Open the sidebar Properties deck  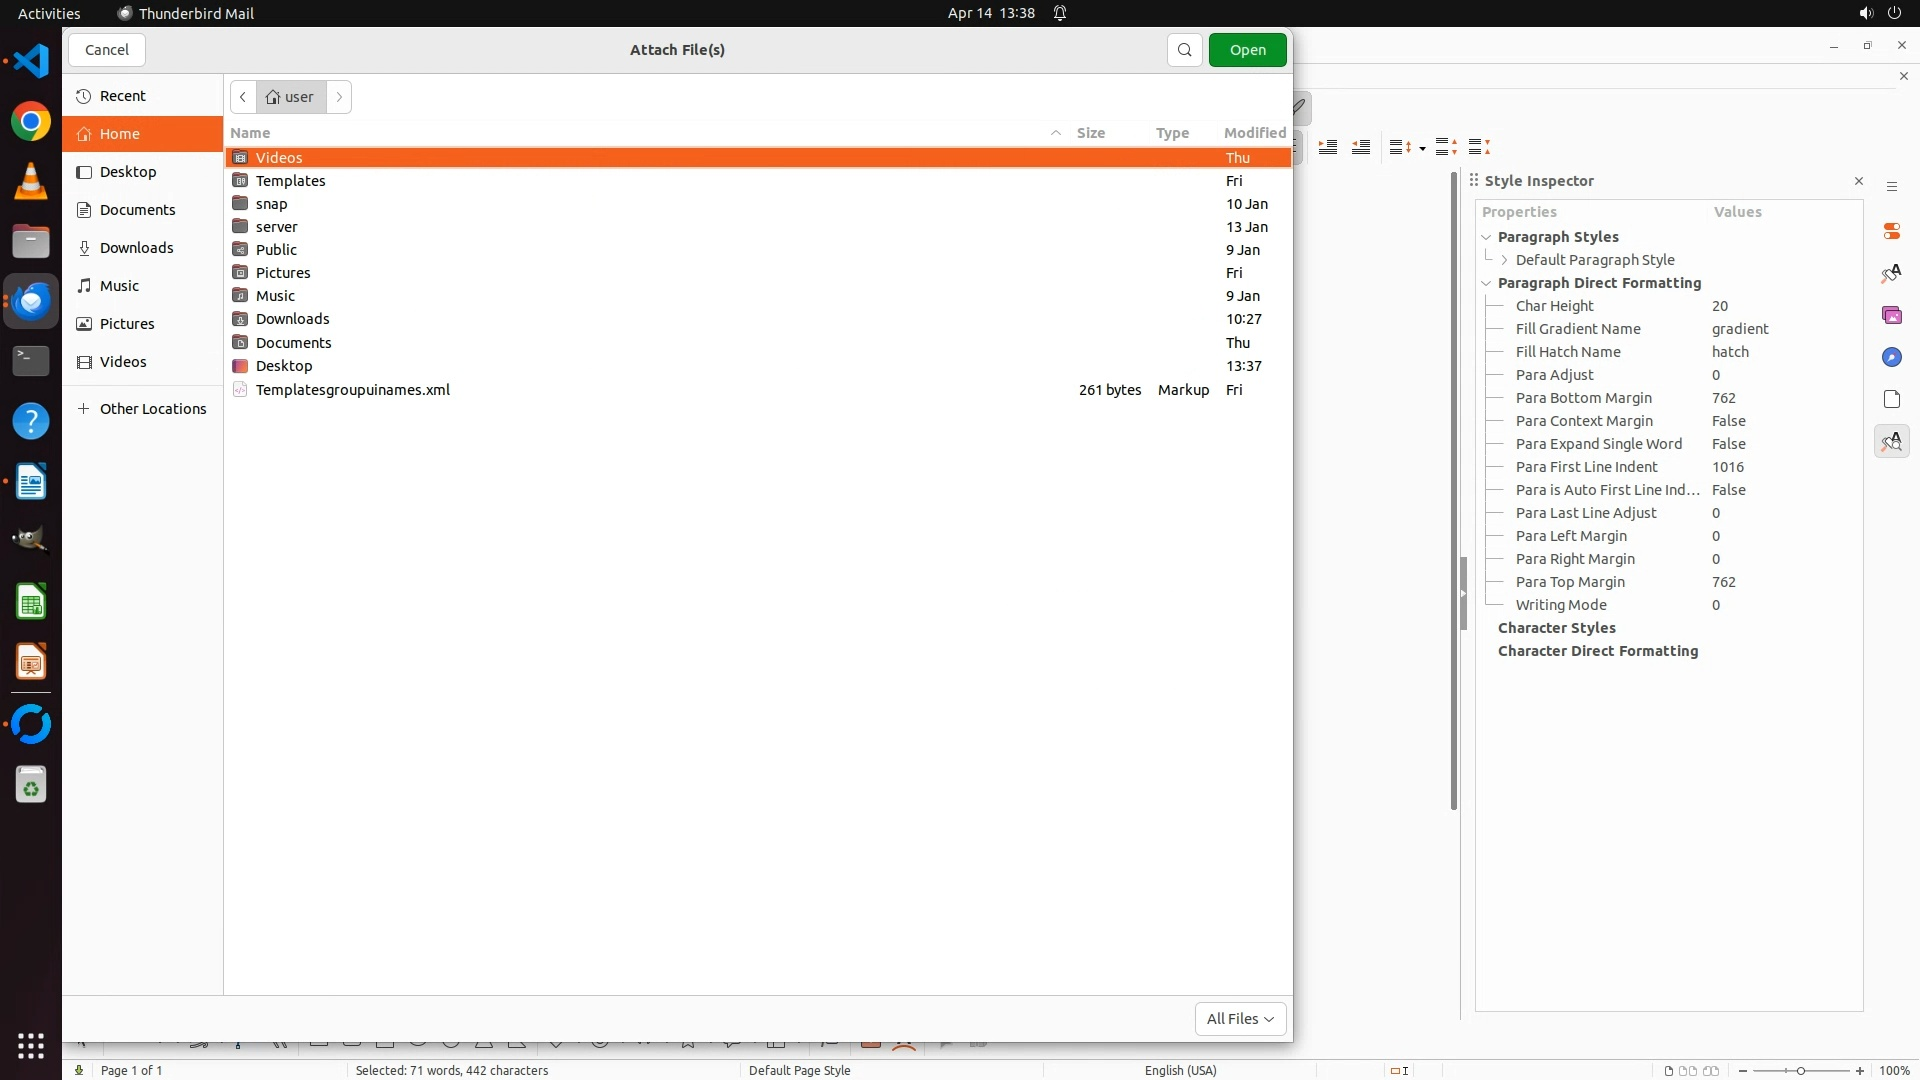tap(1891, 231)
